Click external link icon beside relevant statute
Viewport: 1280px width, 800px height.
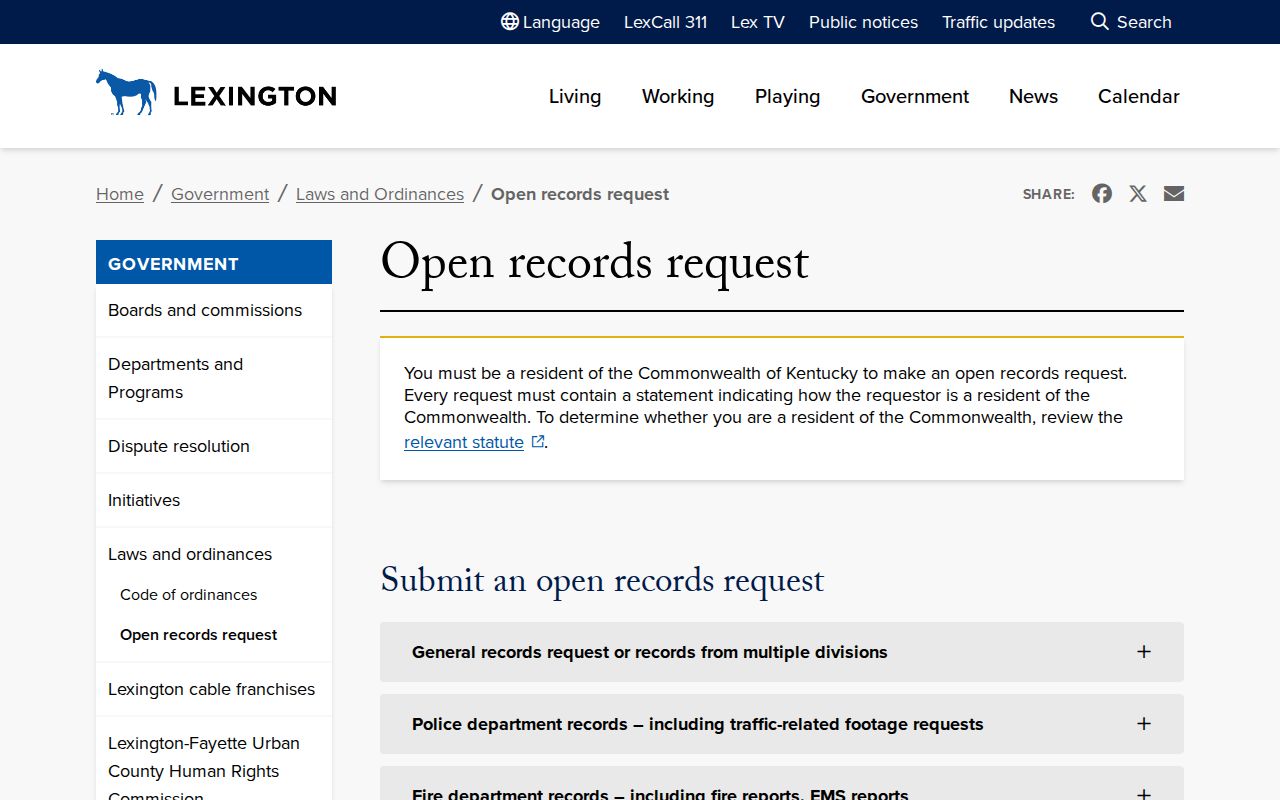[537, 442]
